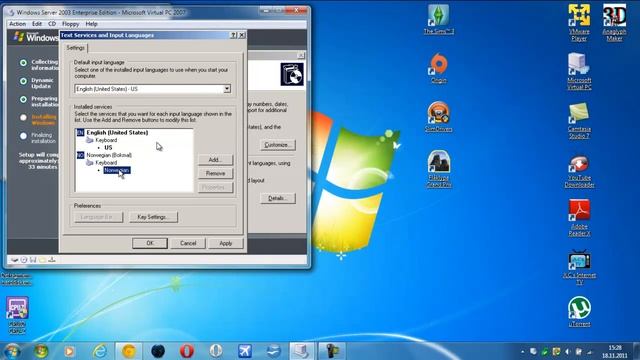Open The Sims 3 desktop shortcut
The height and width of the screenshot is (360, 640).
point(439,19)
